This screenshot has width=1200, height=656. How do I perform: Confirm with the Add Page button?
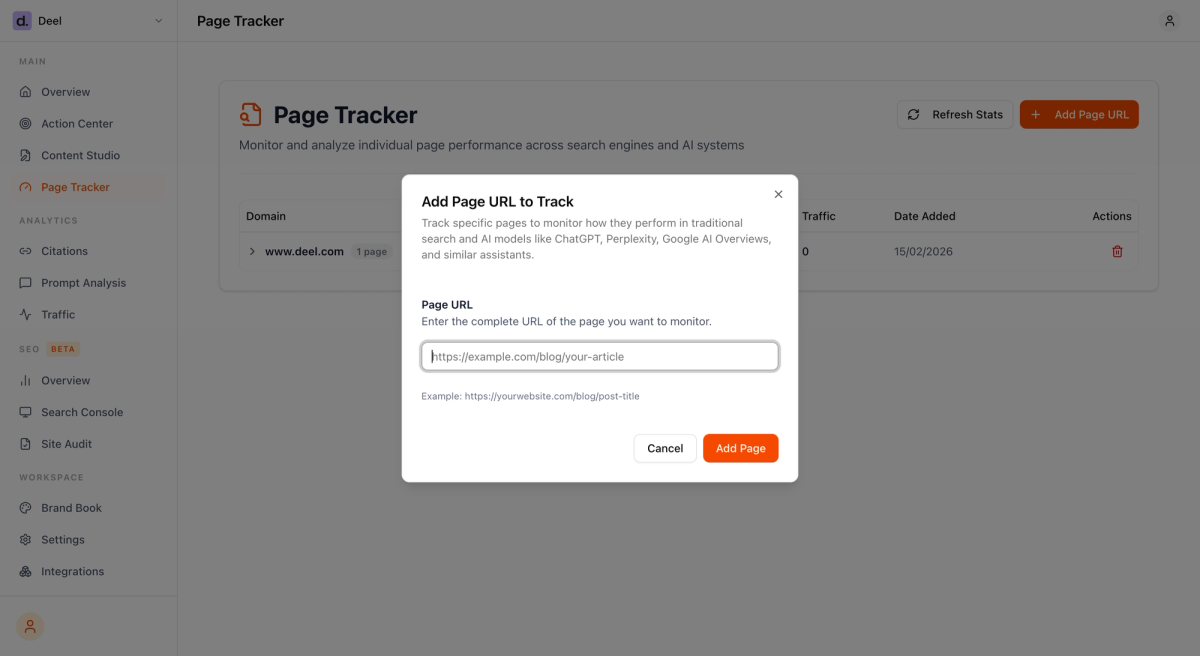740,448
